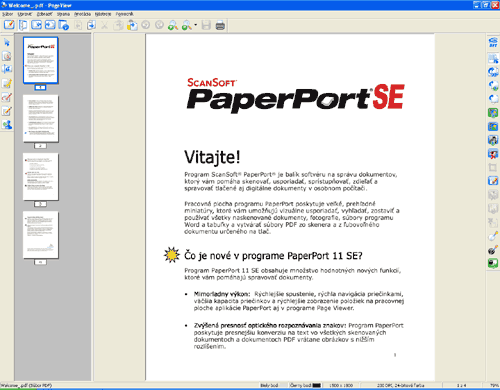Click the SET icon at top of right toolbar
The height and width of the screenshot is (390, 500).
pyautogui.click(x=493, y=42)
